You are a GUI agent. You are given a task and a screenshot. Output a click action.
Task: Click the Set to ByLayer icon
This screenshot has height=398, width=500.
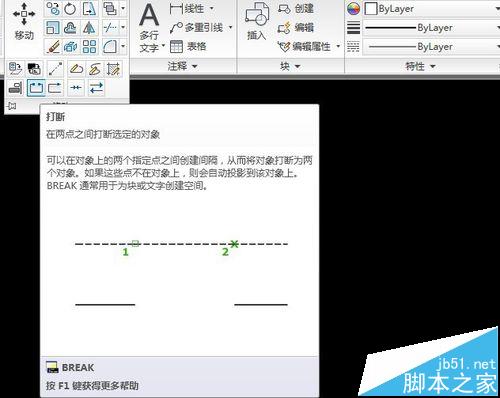[15, 69]
